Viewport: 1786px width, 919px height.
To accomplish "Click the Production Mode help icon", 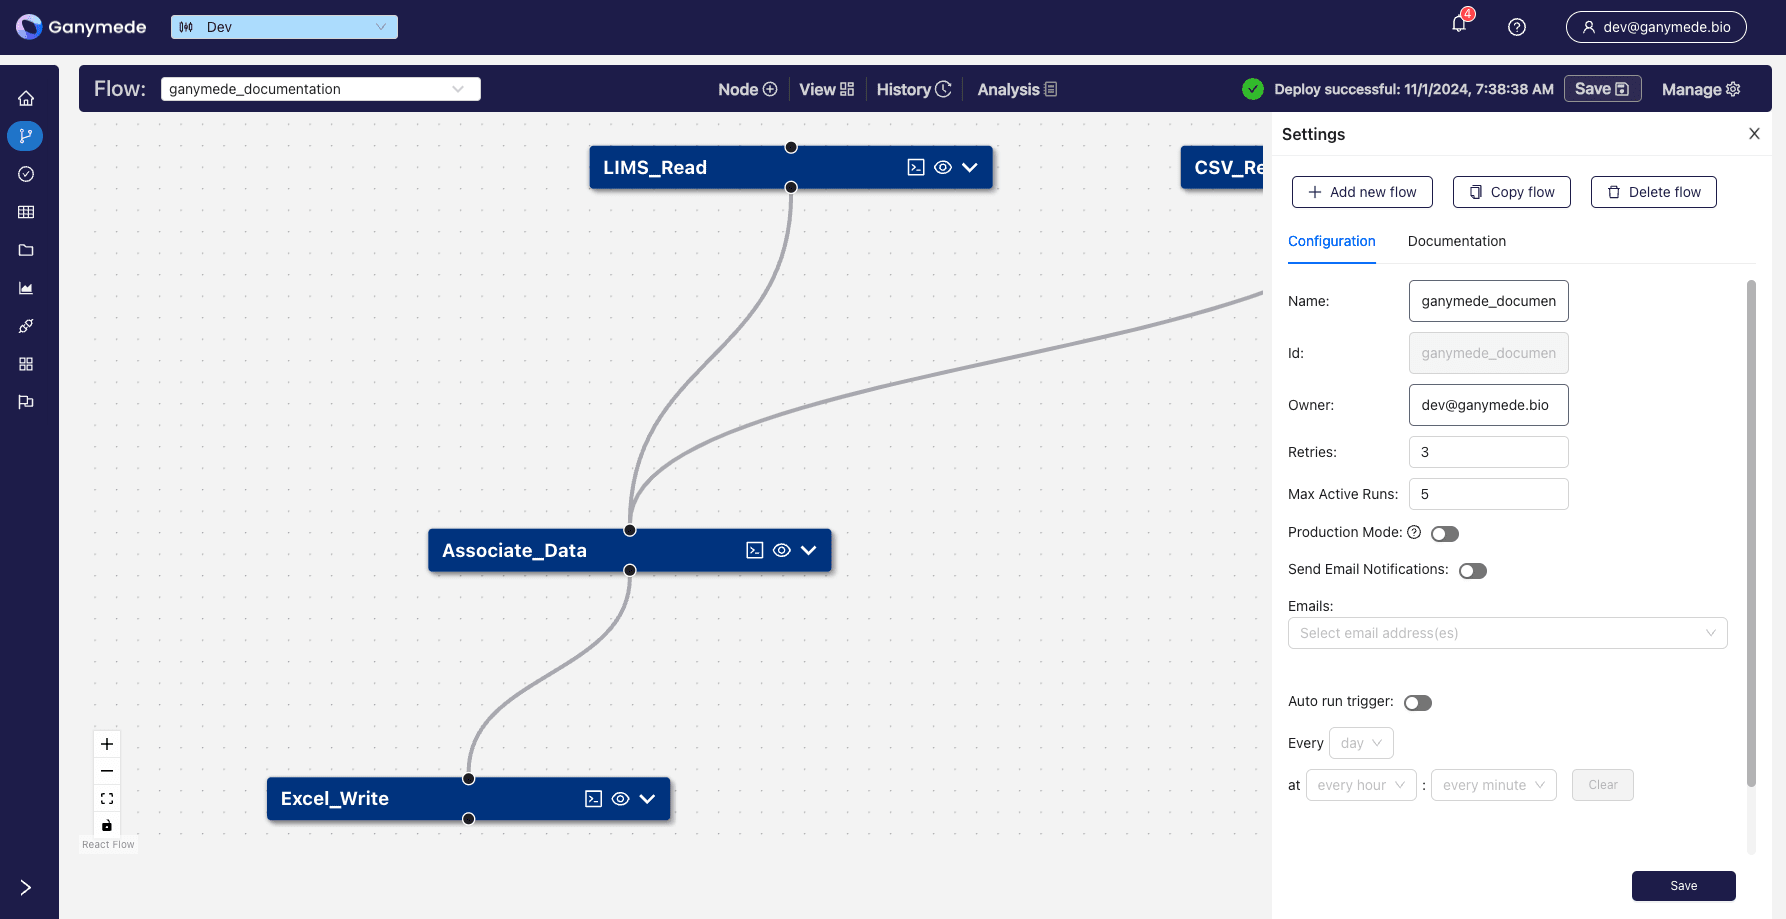I will (x=1414, y=532).
